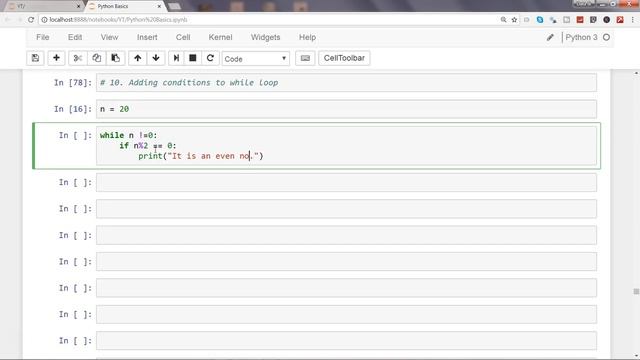640x360 pixels.
Task: Click the cell with comment '# 10. Adding conditions'
Action: [x=346, y=83]
